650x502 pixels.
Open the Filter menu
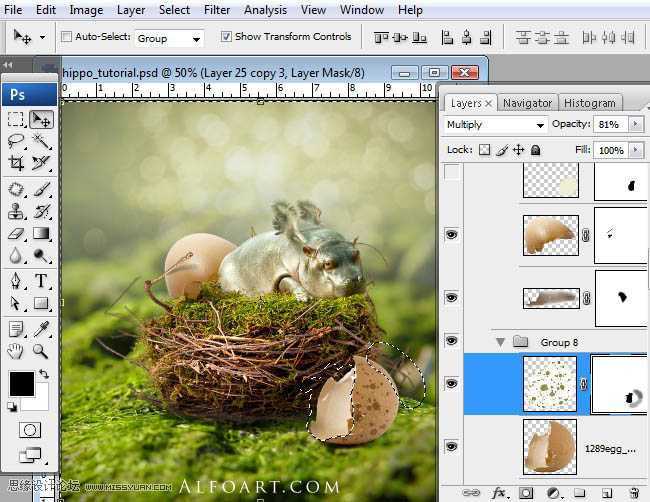(x=217, y=10)
